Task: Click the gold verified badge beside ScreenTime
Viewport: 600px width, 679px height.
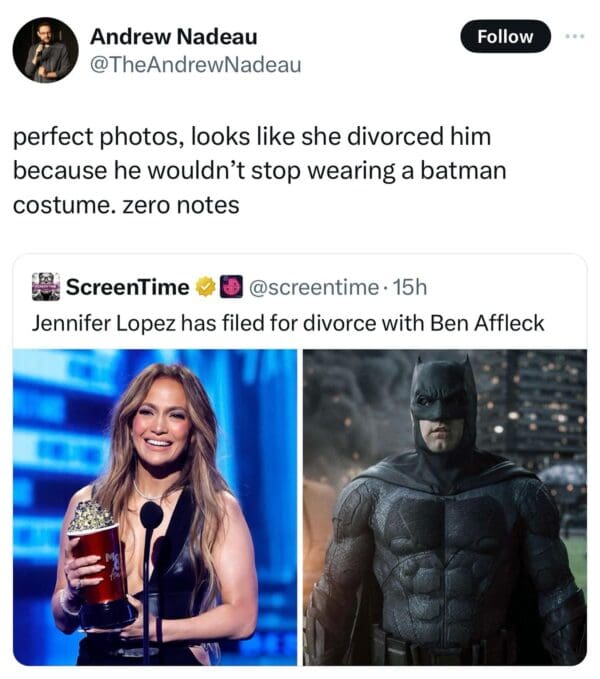Action: 205,288
